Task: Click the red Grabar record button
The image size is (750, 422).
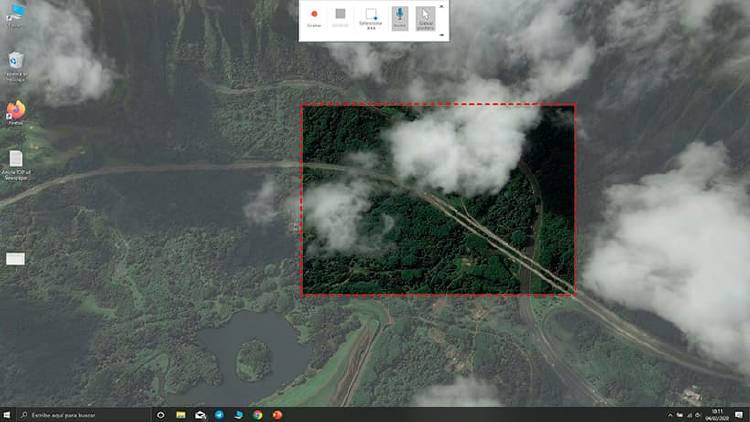Action: tap(314, 18)
